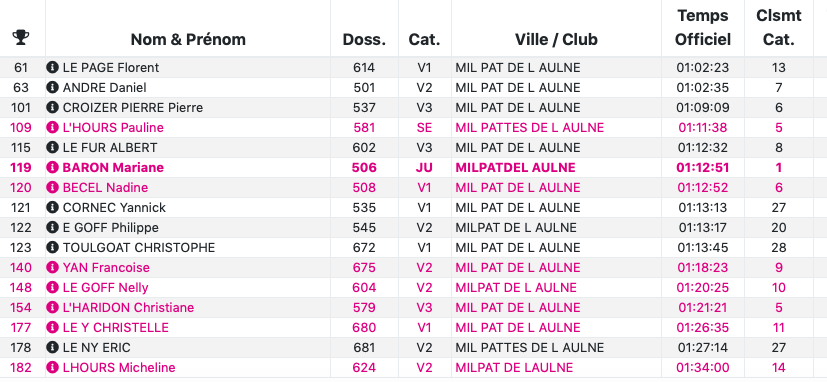Open info icon for LE PAGE Florent
This screenshot has width=827, height=382.
coord(52,68)
